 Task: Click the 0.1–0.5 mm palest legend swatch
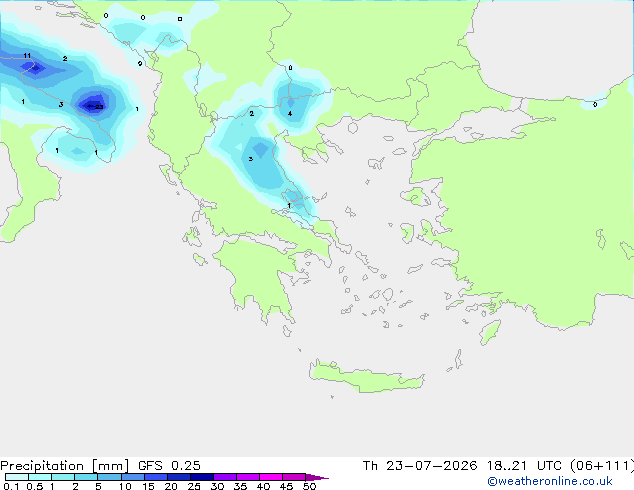pyautogui.click(x=17, y=477)
